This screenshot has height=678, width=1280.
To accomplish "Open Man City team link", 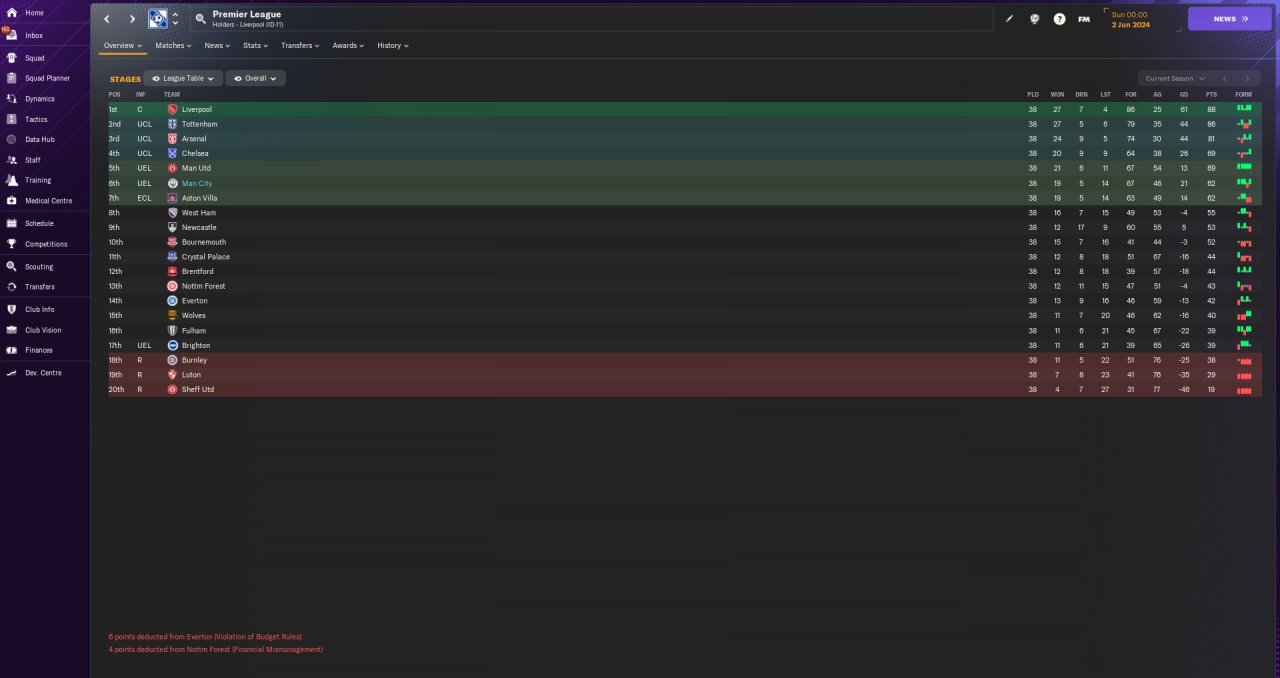I will click(x=197, y=183).
